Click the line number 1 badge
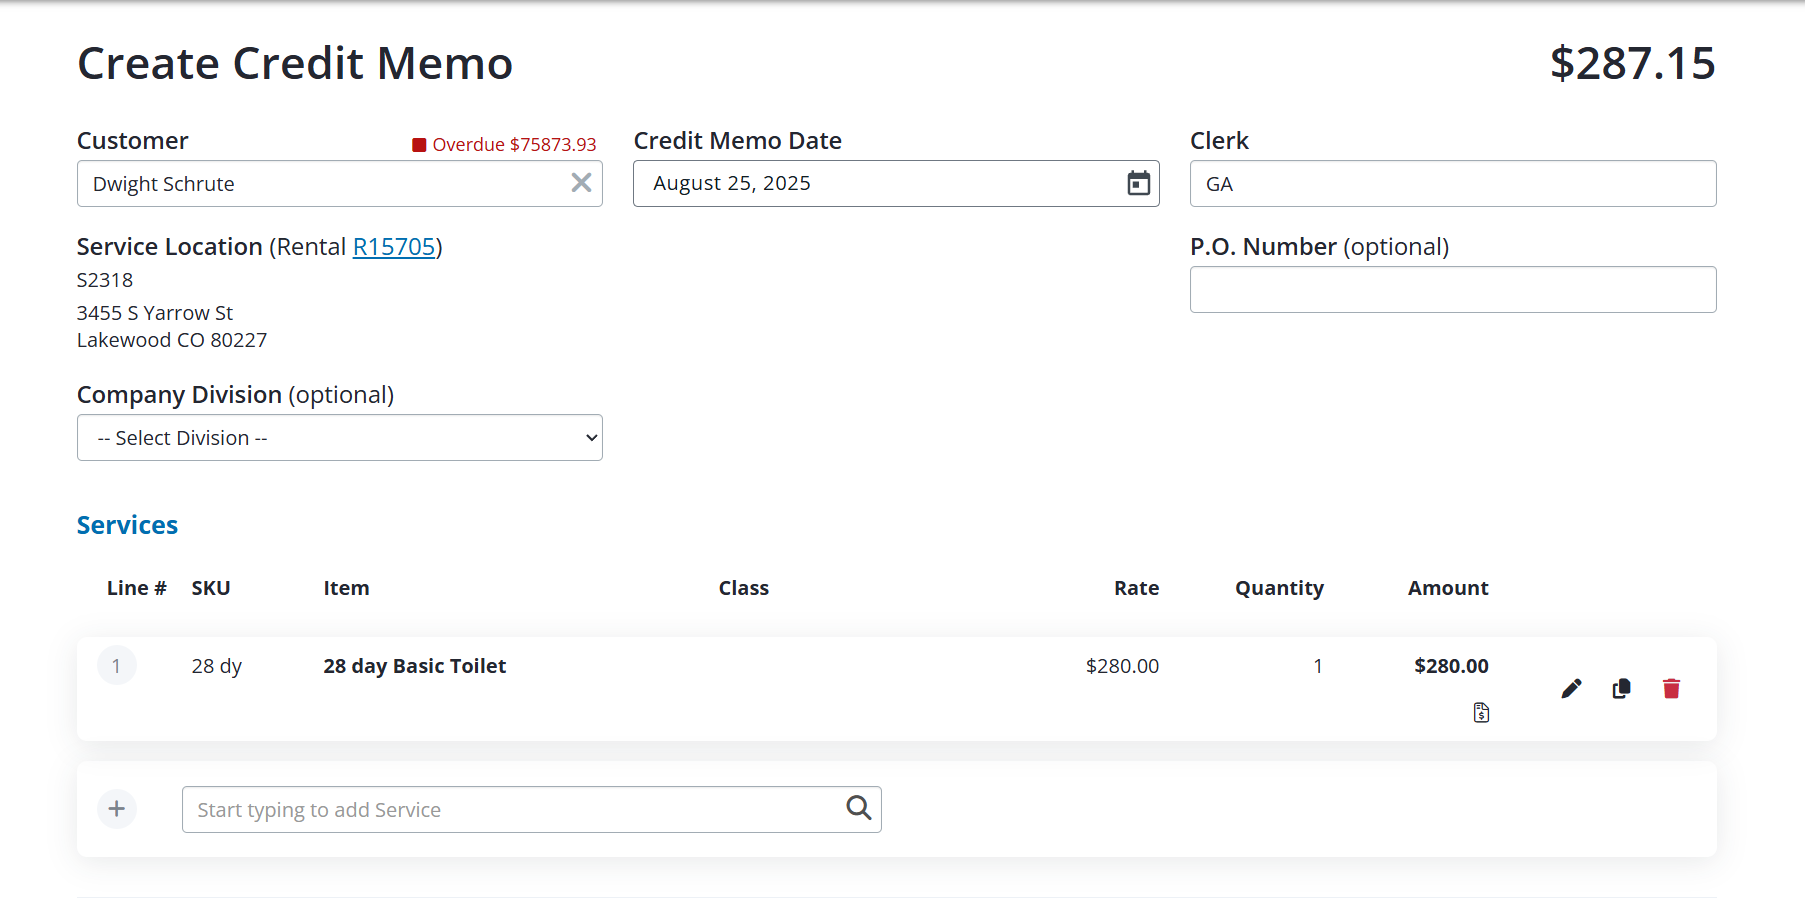The image size is (1805, 907). (x=117, y=664)
